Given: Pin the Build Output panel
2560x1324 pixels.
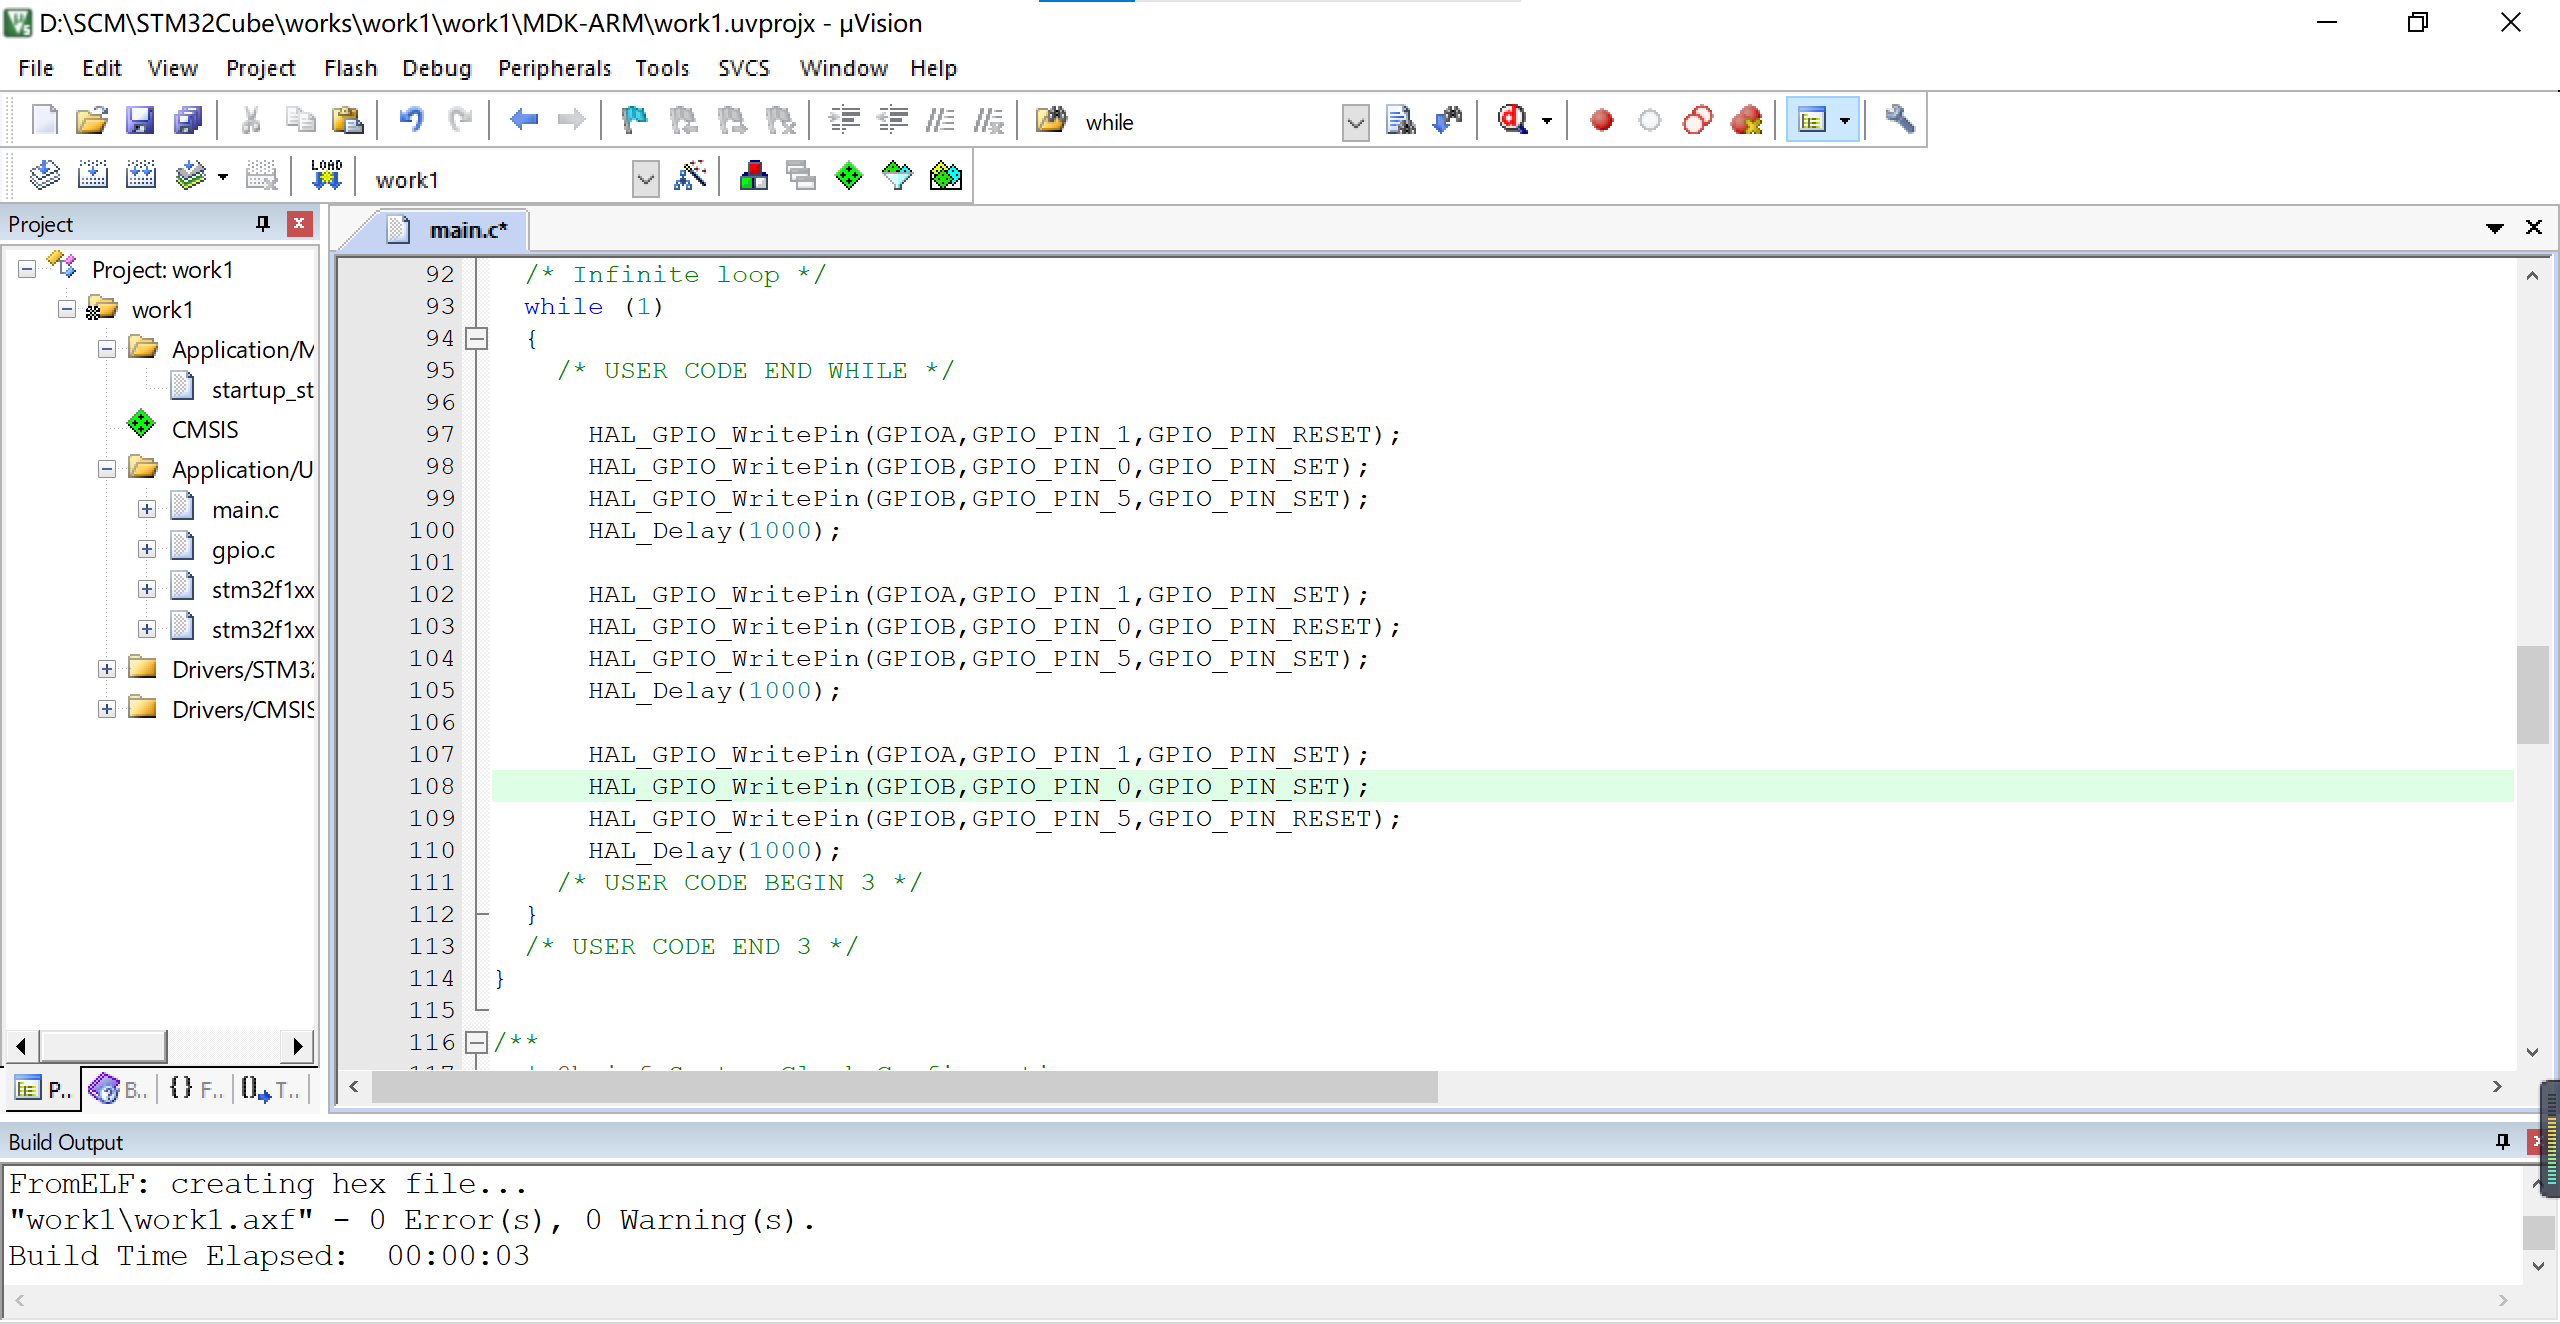Looking at the screenshot, I should (x=2503, y=1141).
